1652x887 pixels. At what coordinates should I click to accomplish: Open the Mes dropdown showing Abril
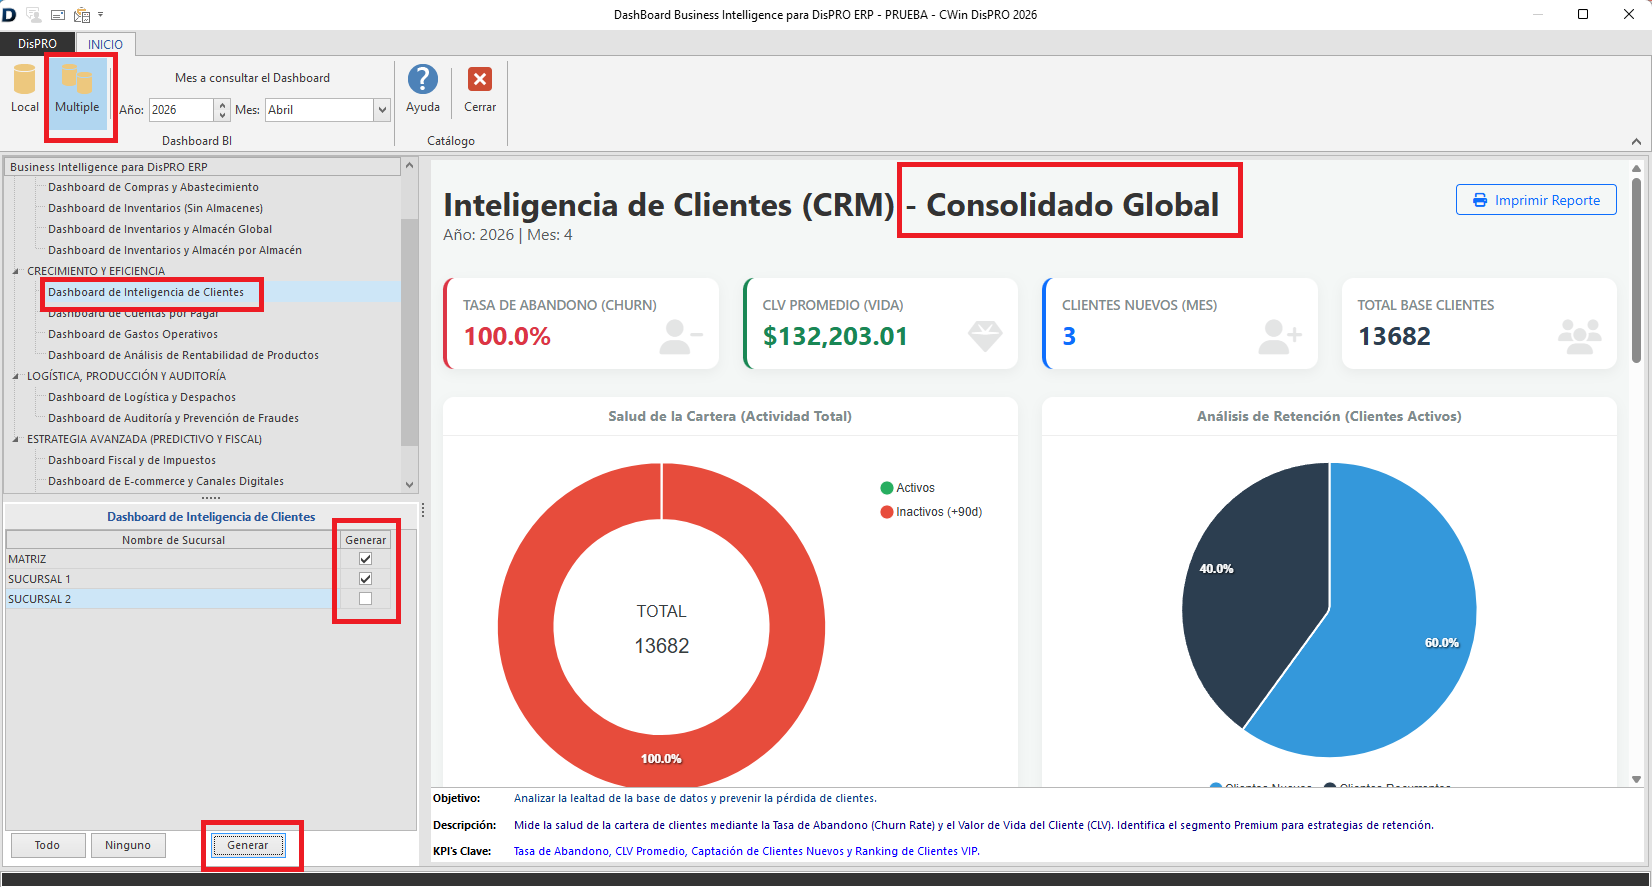point(382,110)
